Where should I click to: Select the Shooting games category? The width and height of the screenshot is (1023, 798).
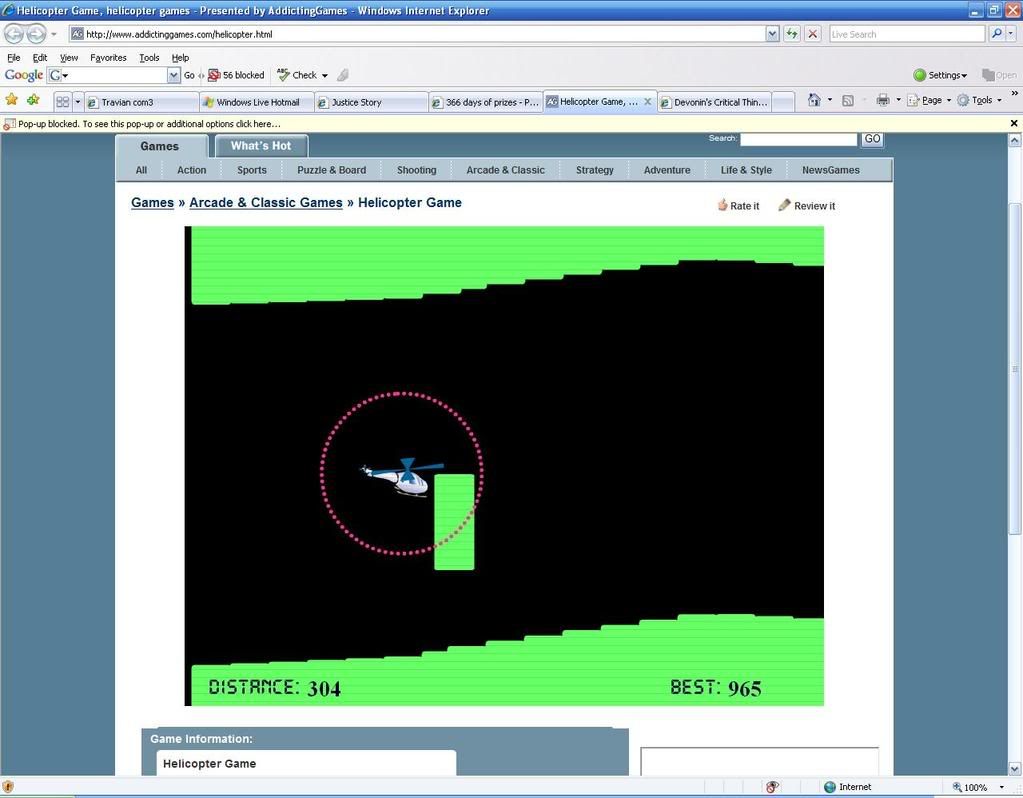tap(416, 170)
